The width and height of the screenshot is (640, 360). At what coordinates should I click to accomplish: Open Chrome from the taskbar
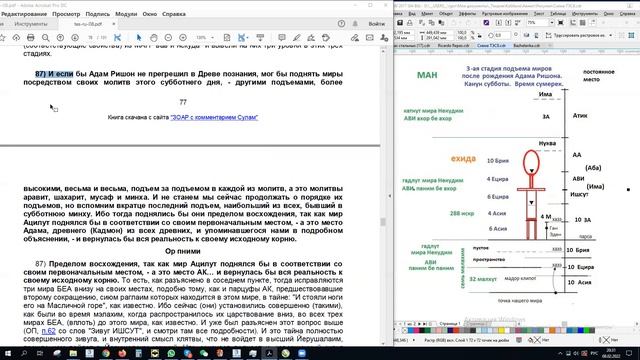point(106,353)
